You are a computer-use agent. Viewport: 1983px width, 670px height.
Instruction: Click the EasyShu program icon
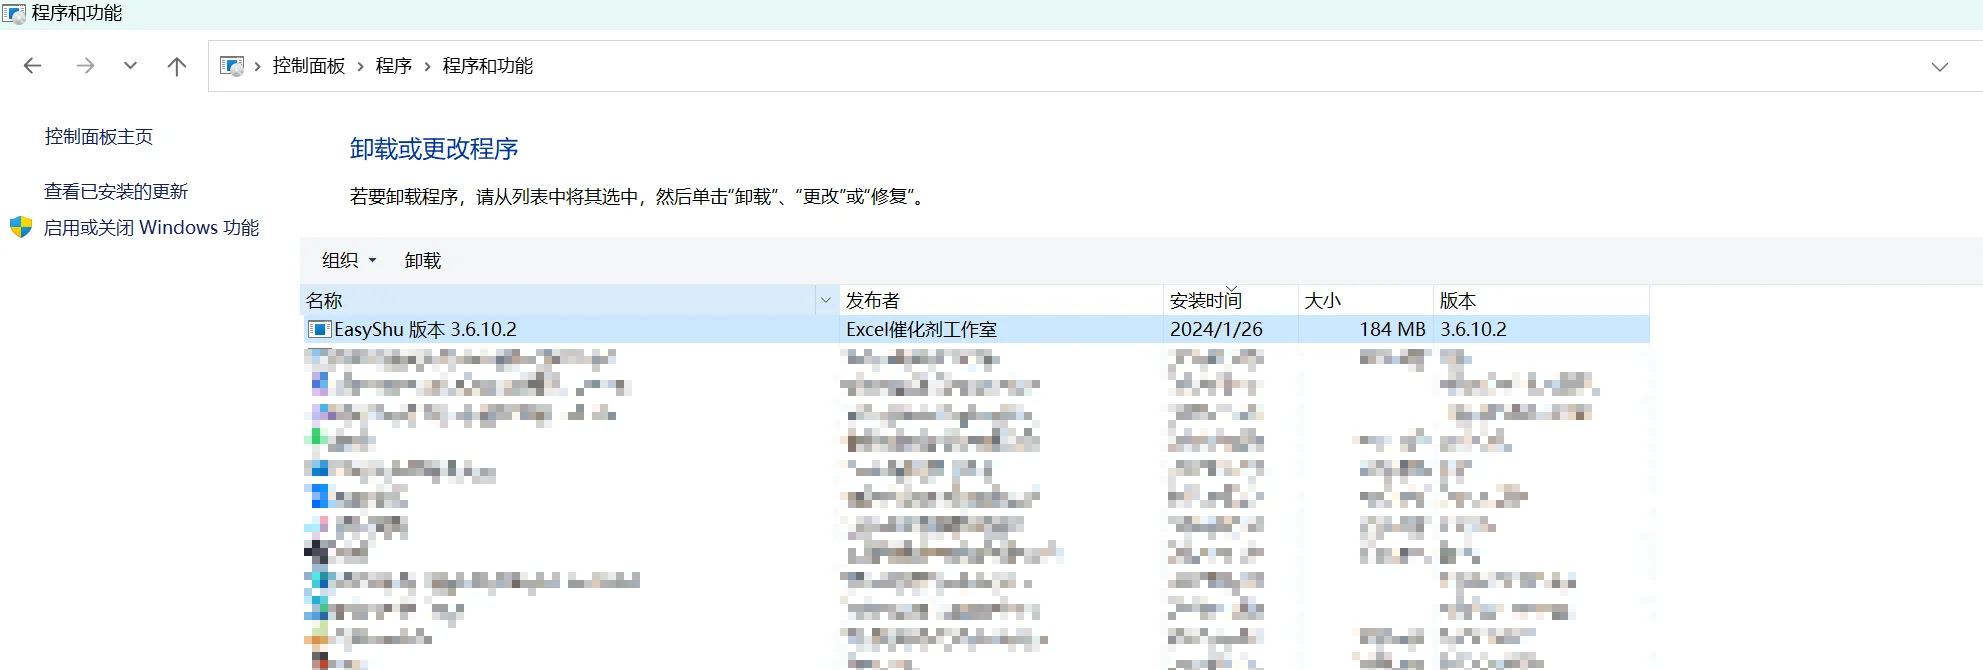pyautogui.click(x=319, y=329)
